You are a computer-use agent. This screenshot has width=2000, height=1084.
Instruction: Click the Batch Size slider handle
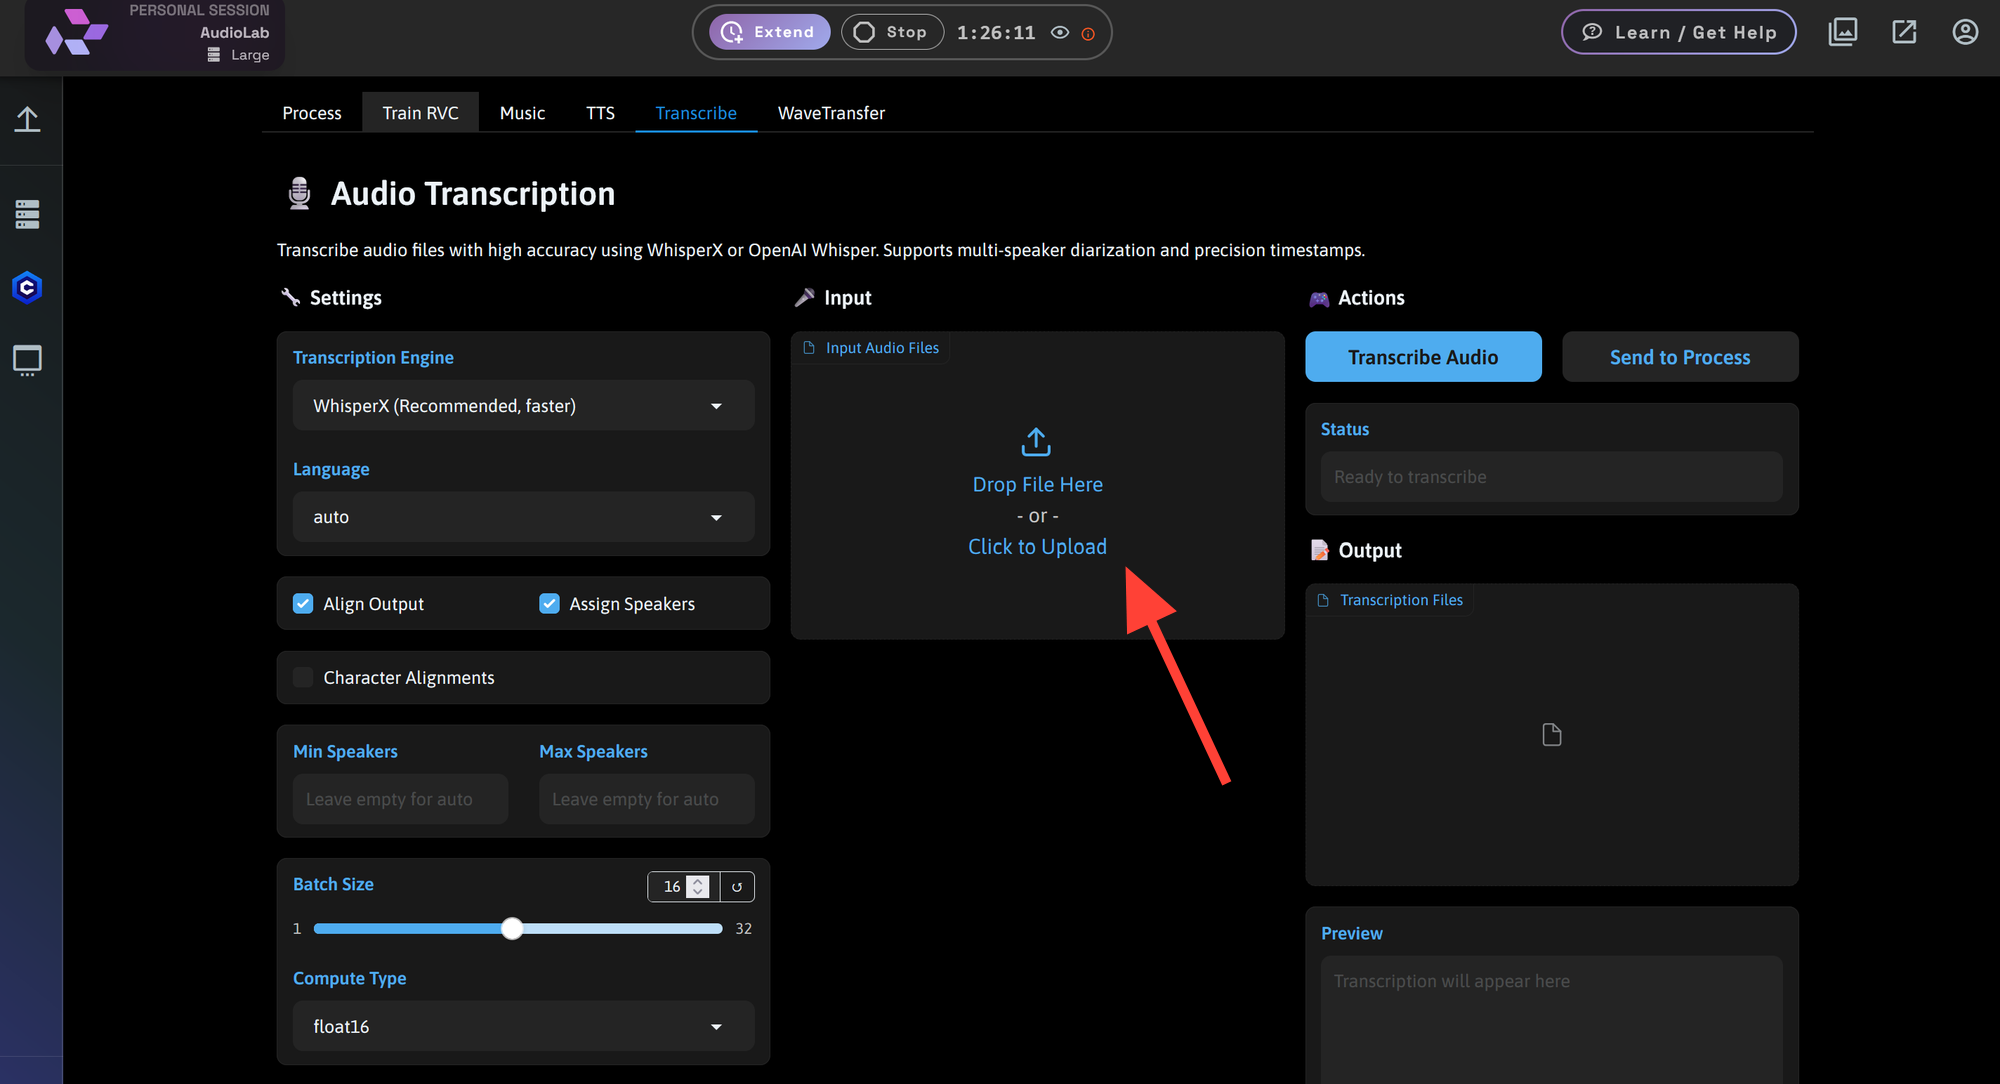[512, 929]
